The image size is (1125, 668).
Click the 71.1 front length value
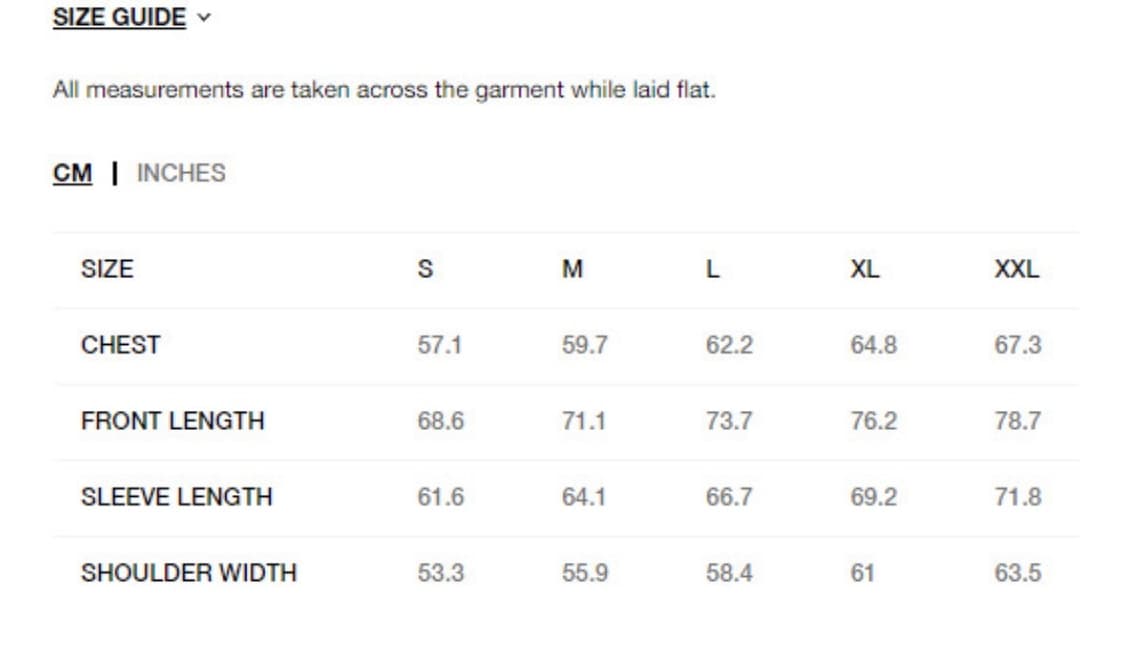pos(584,421)
